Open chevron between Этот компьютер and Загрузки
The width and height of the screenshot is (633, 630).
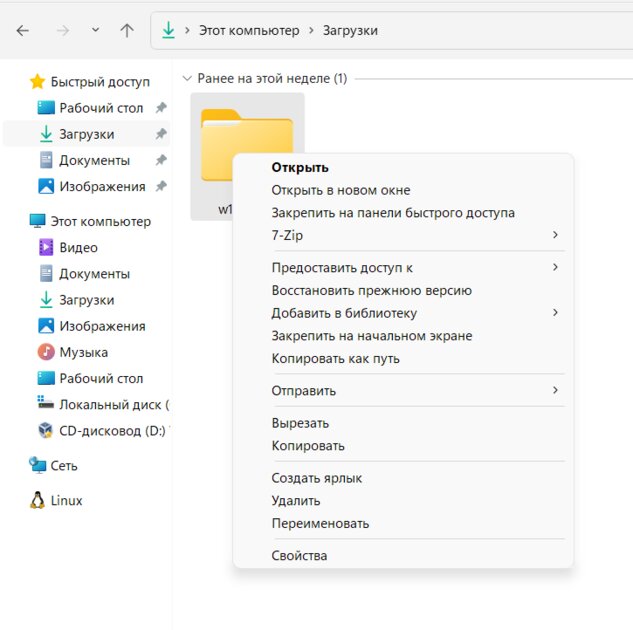tap(311, 30)
